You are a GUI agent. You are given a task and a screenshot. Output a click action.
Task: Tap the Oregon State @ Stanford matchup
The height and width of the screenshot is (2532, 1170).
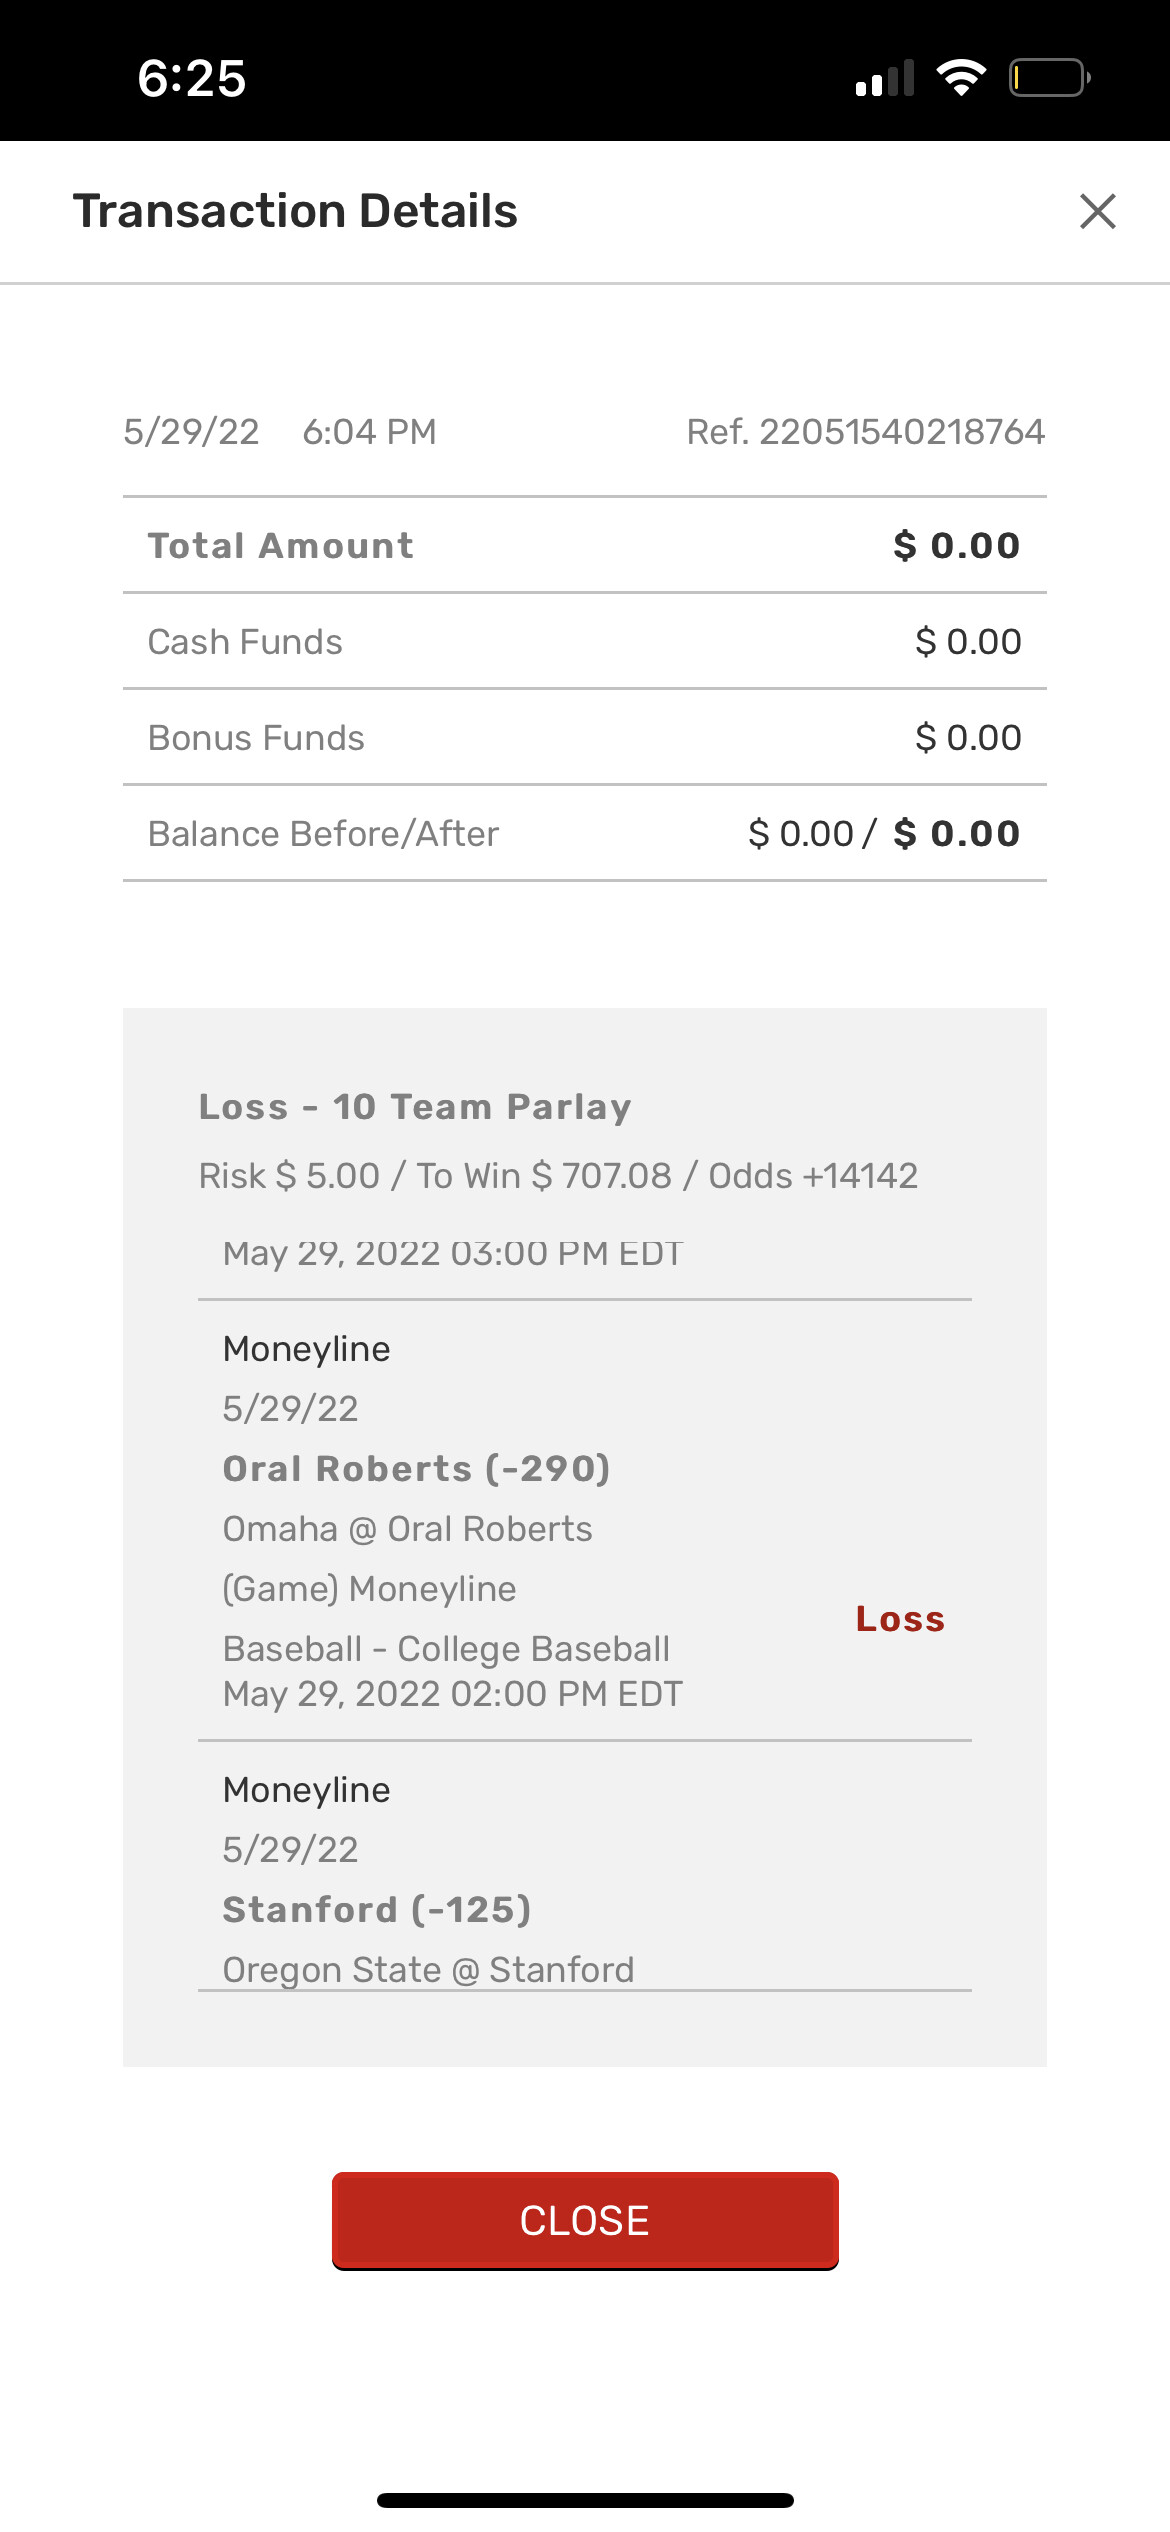(428, 1969)
